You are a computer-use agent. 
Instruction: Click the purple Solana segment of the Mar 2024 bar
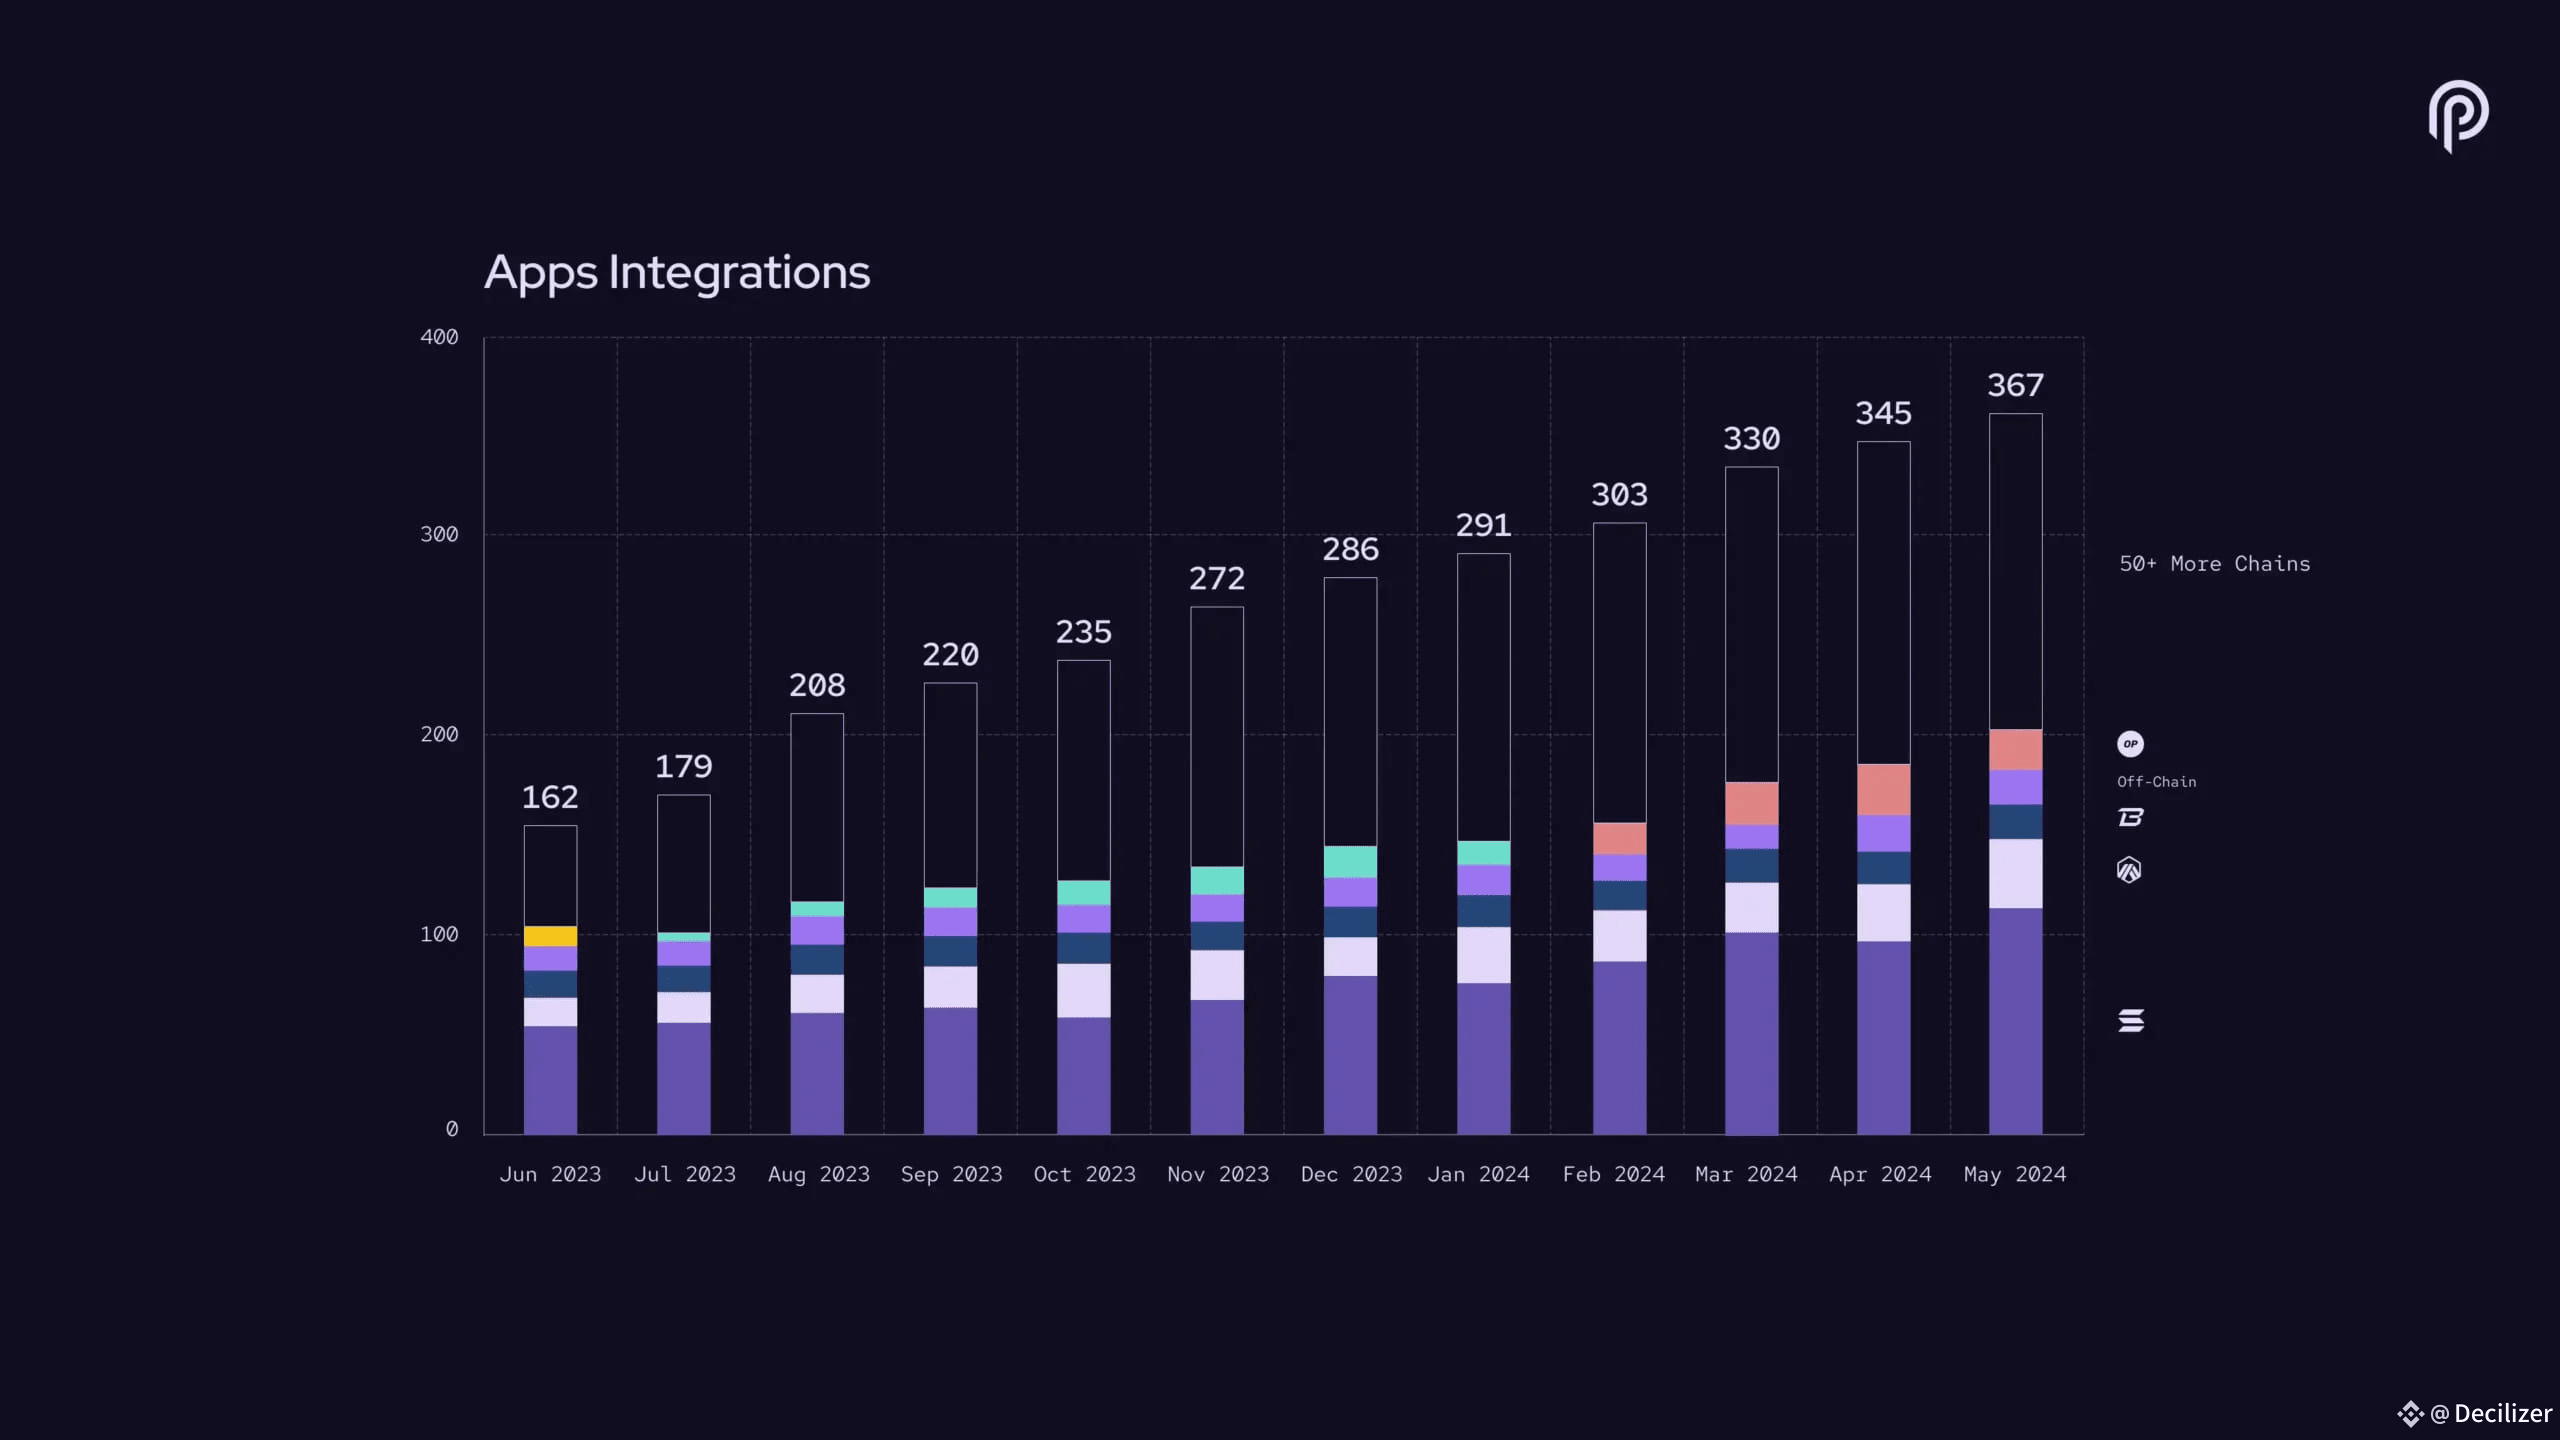coord(1751,1033)
